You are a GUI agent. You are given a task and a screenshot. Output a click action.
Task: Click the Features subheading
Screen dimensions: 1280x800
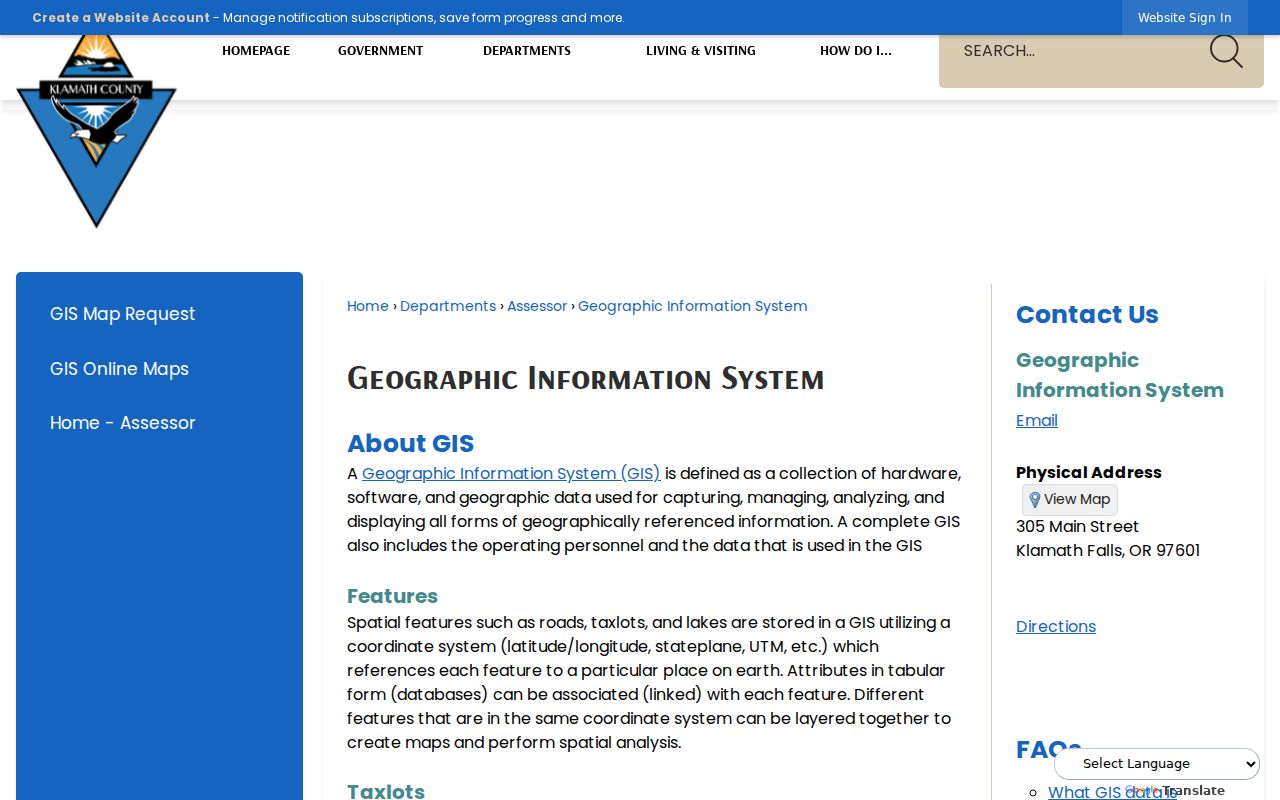pos(392,596)
